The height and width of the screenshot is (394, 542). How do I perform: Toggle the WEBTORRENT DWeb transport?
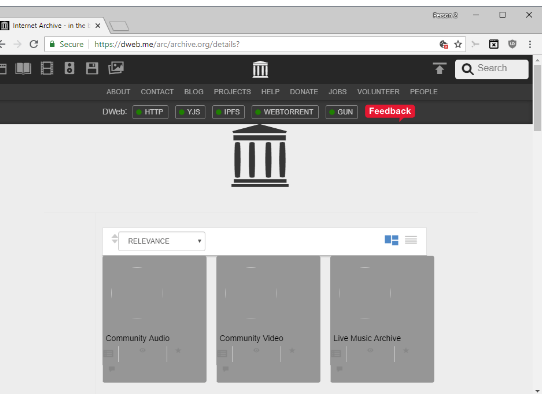point(285,112)
